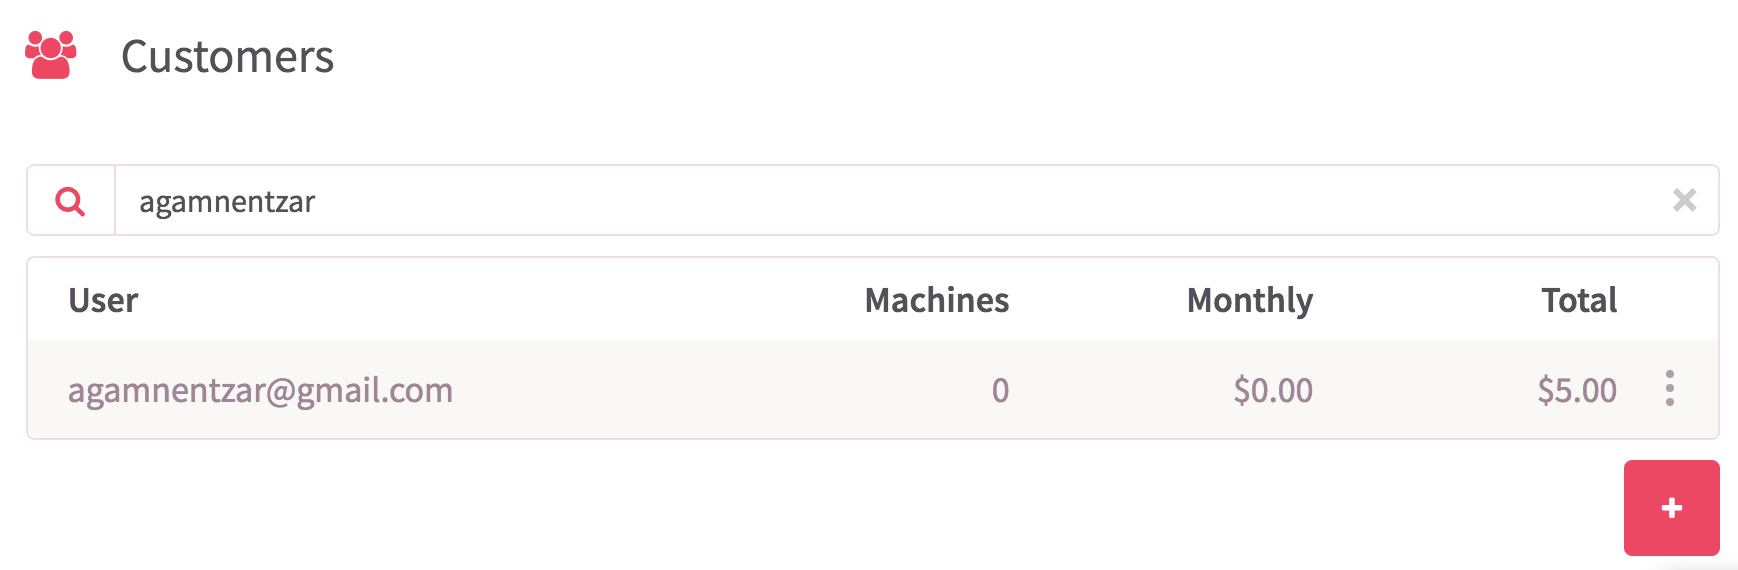
Task: Open agamnentzar@gmail.com customer link
Action: [x=260, y=390]
